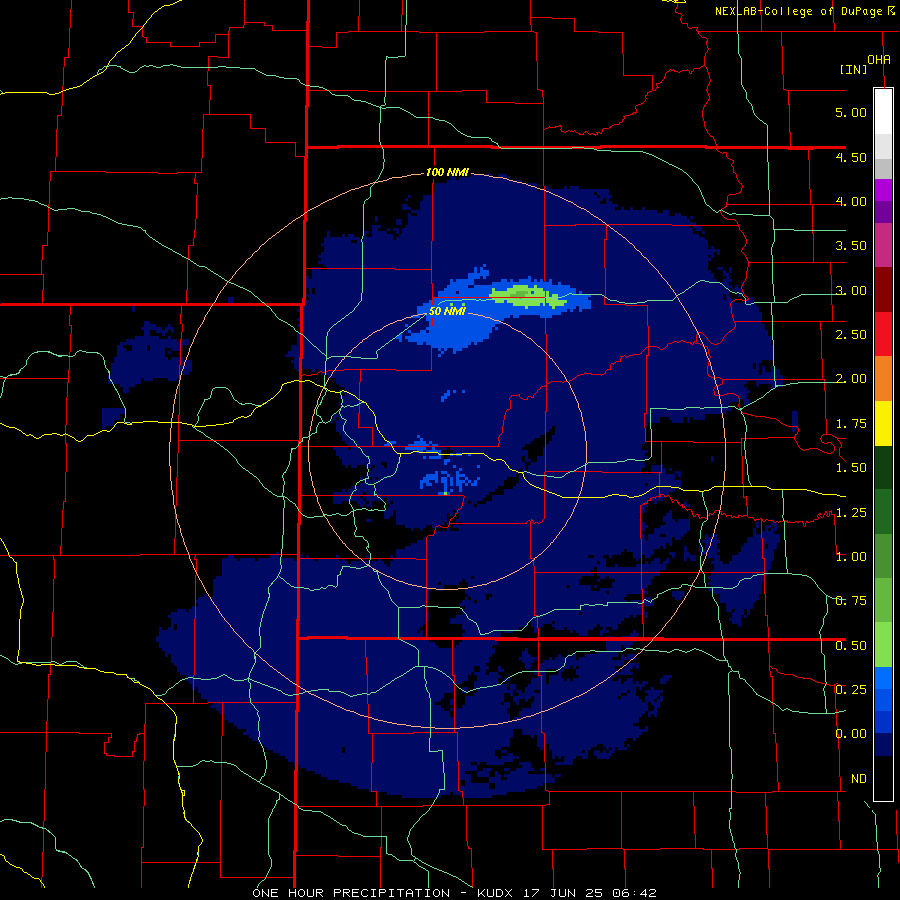Image resolution: width=900 pixels, height=900 pixels.
Task: Select the 0.00 legend value
Action: tap(851, 734)
